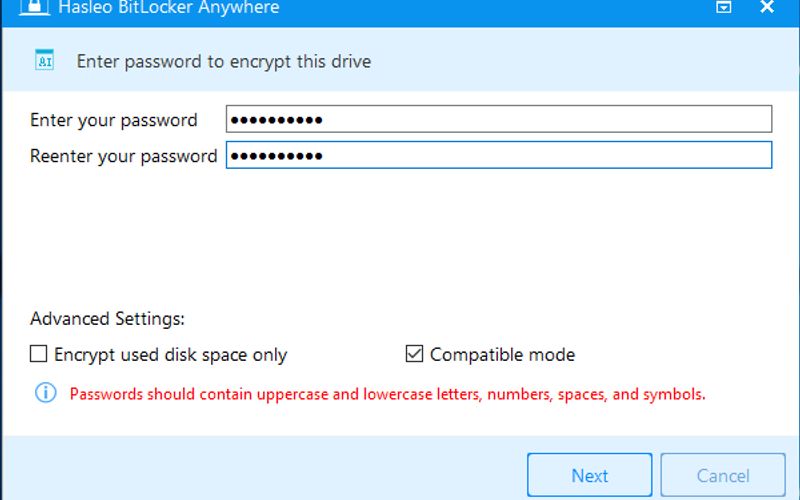
Task: Click the padlock app icon in title bar
Action: tap(34, 7)
